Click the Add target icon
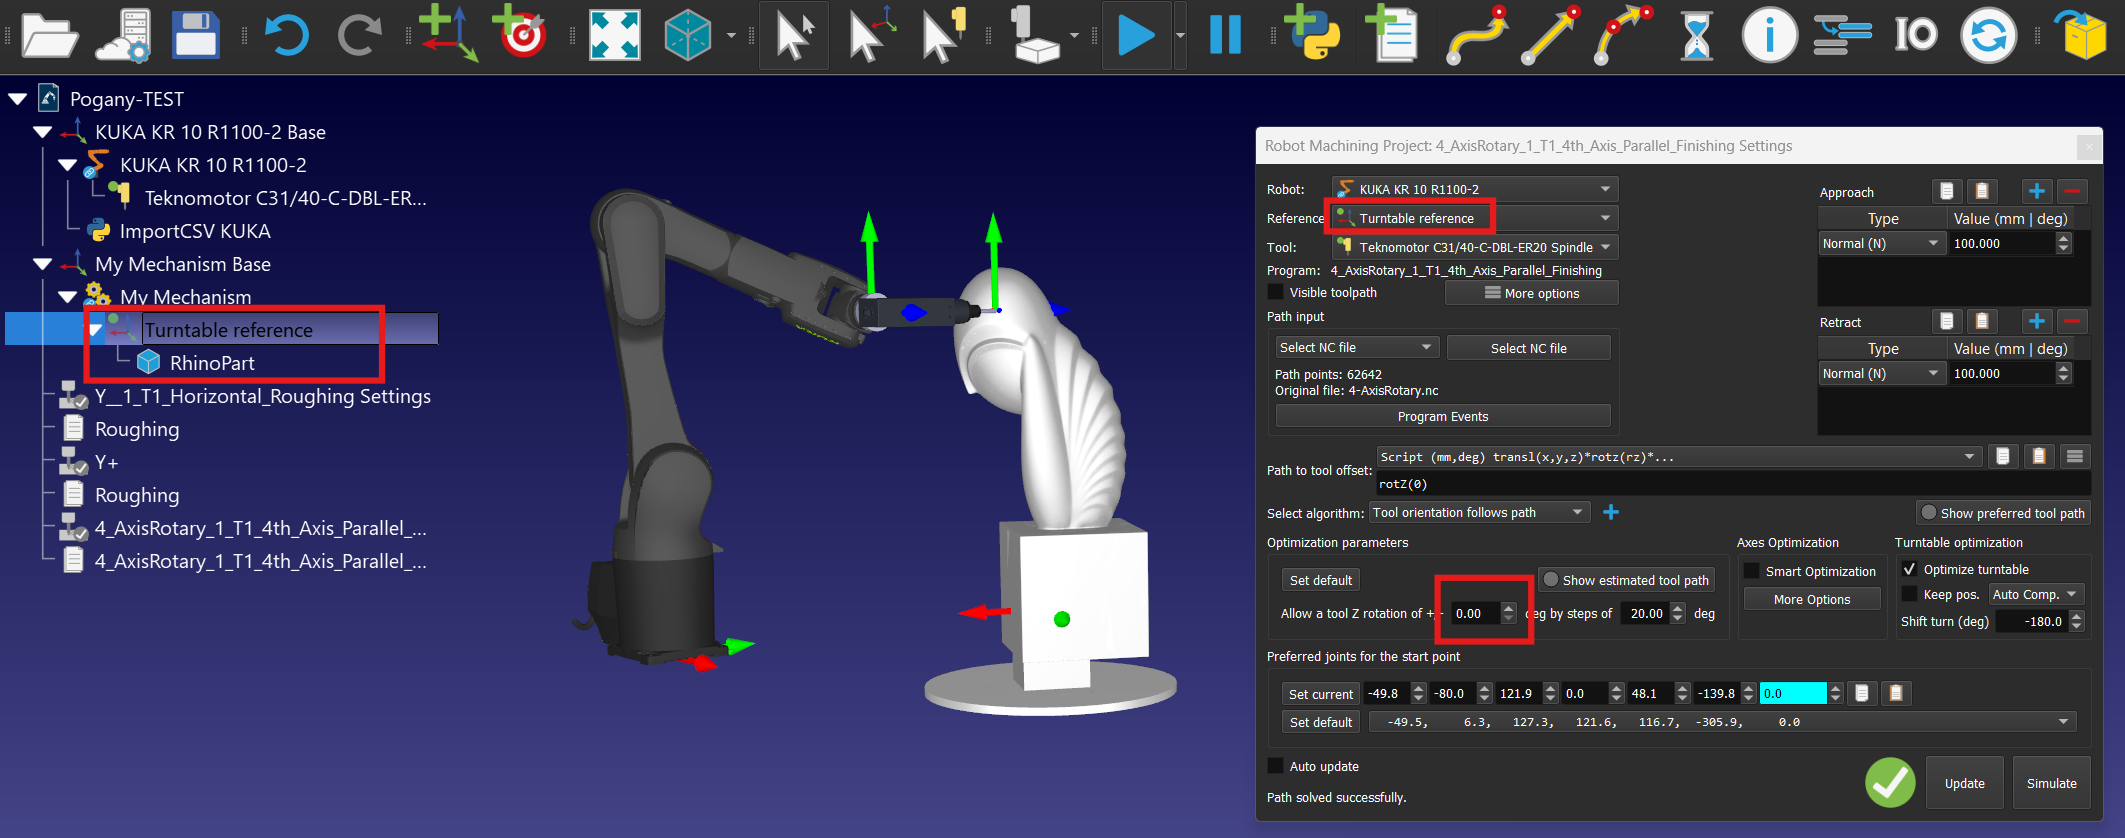 (521, 35)
